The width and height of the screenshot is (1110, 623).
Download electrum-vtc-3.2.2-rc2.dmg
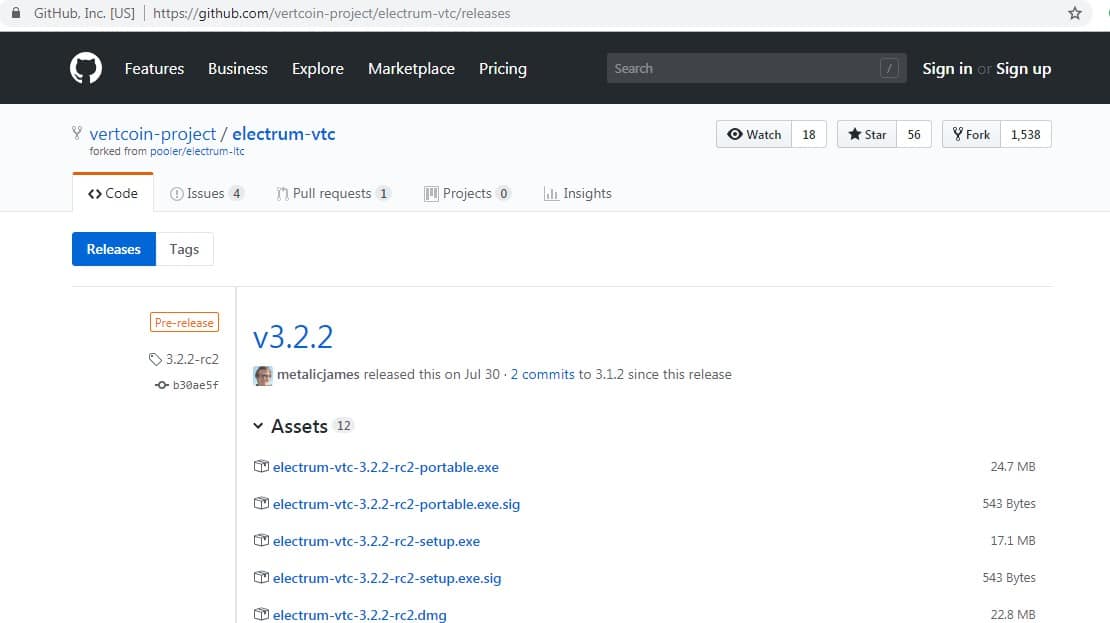point(360,615)
